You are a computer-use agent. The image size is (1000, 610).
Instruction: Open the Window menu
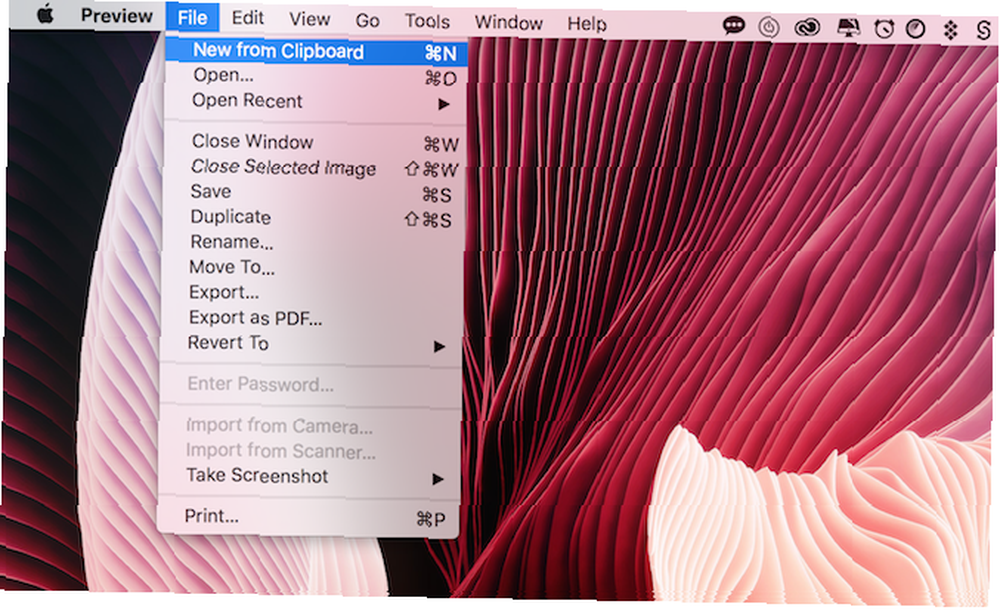(508, 23)
